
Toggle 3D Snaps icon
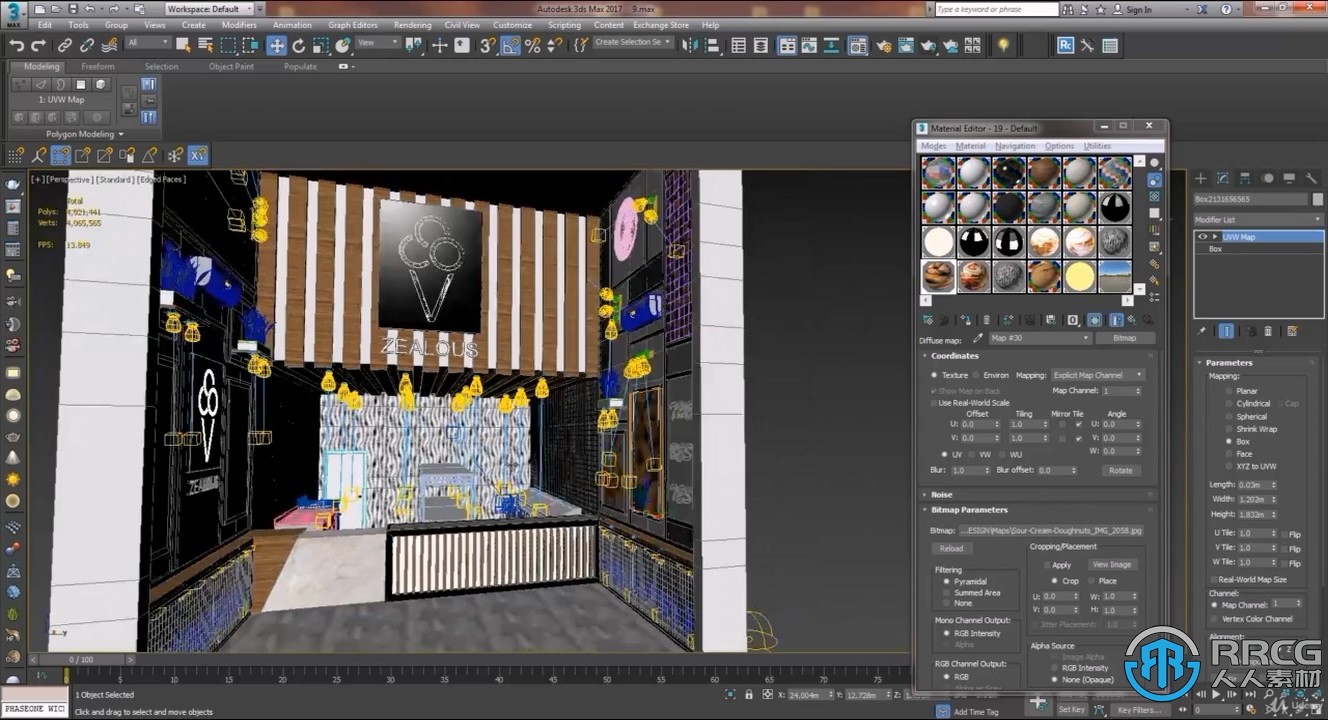tap(487, 45)
